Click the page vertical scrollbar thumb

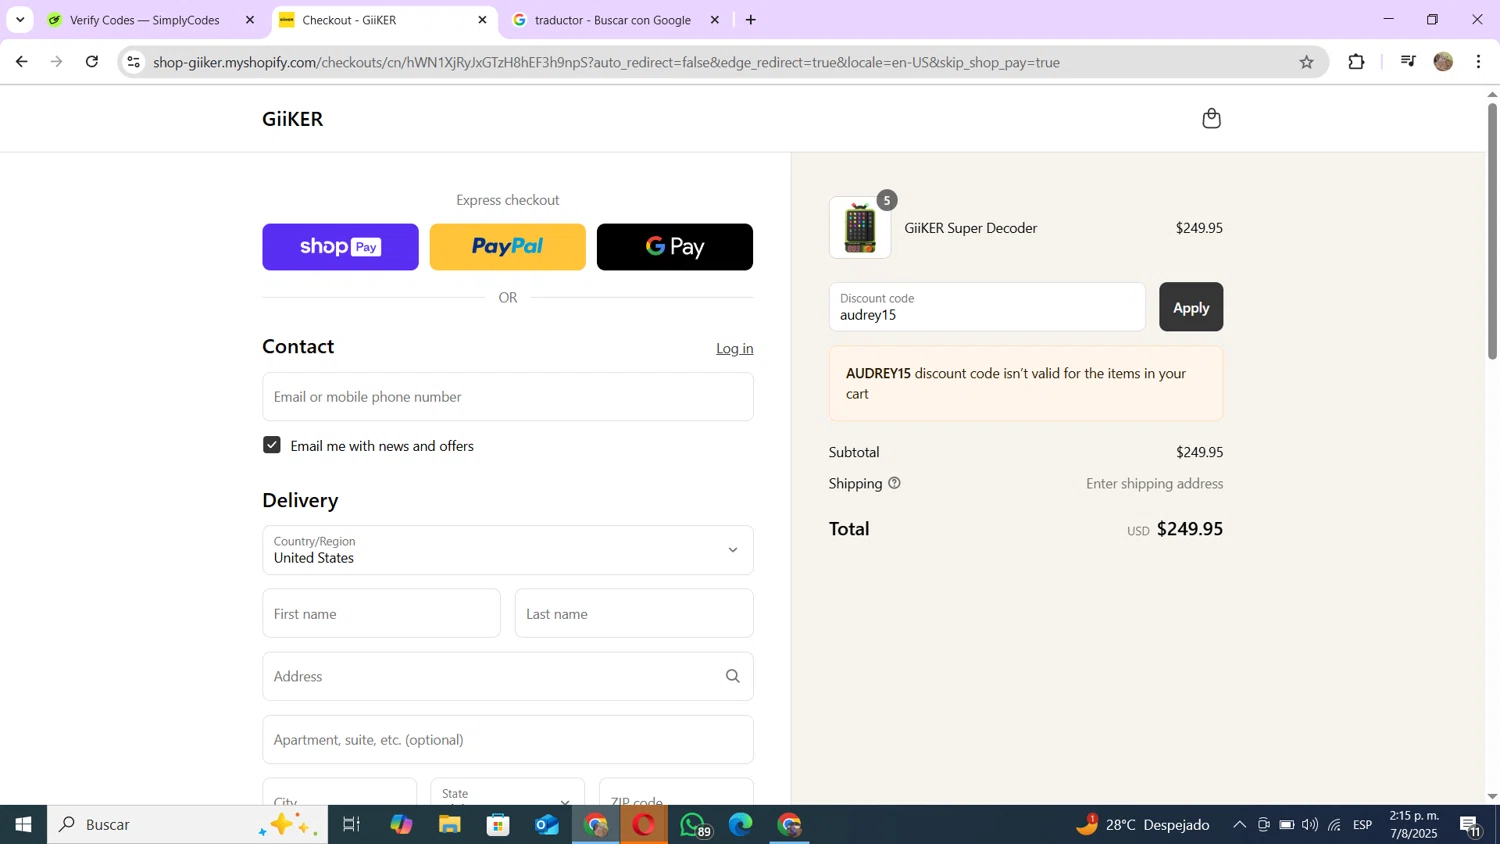1492,230
